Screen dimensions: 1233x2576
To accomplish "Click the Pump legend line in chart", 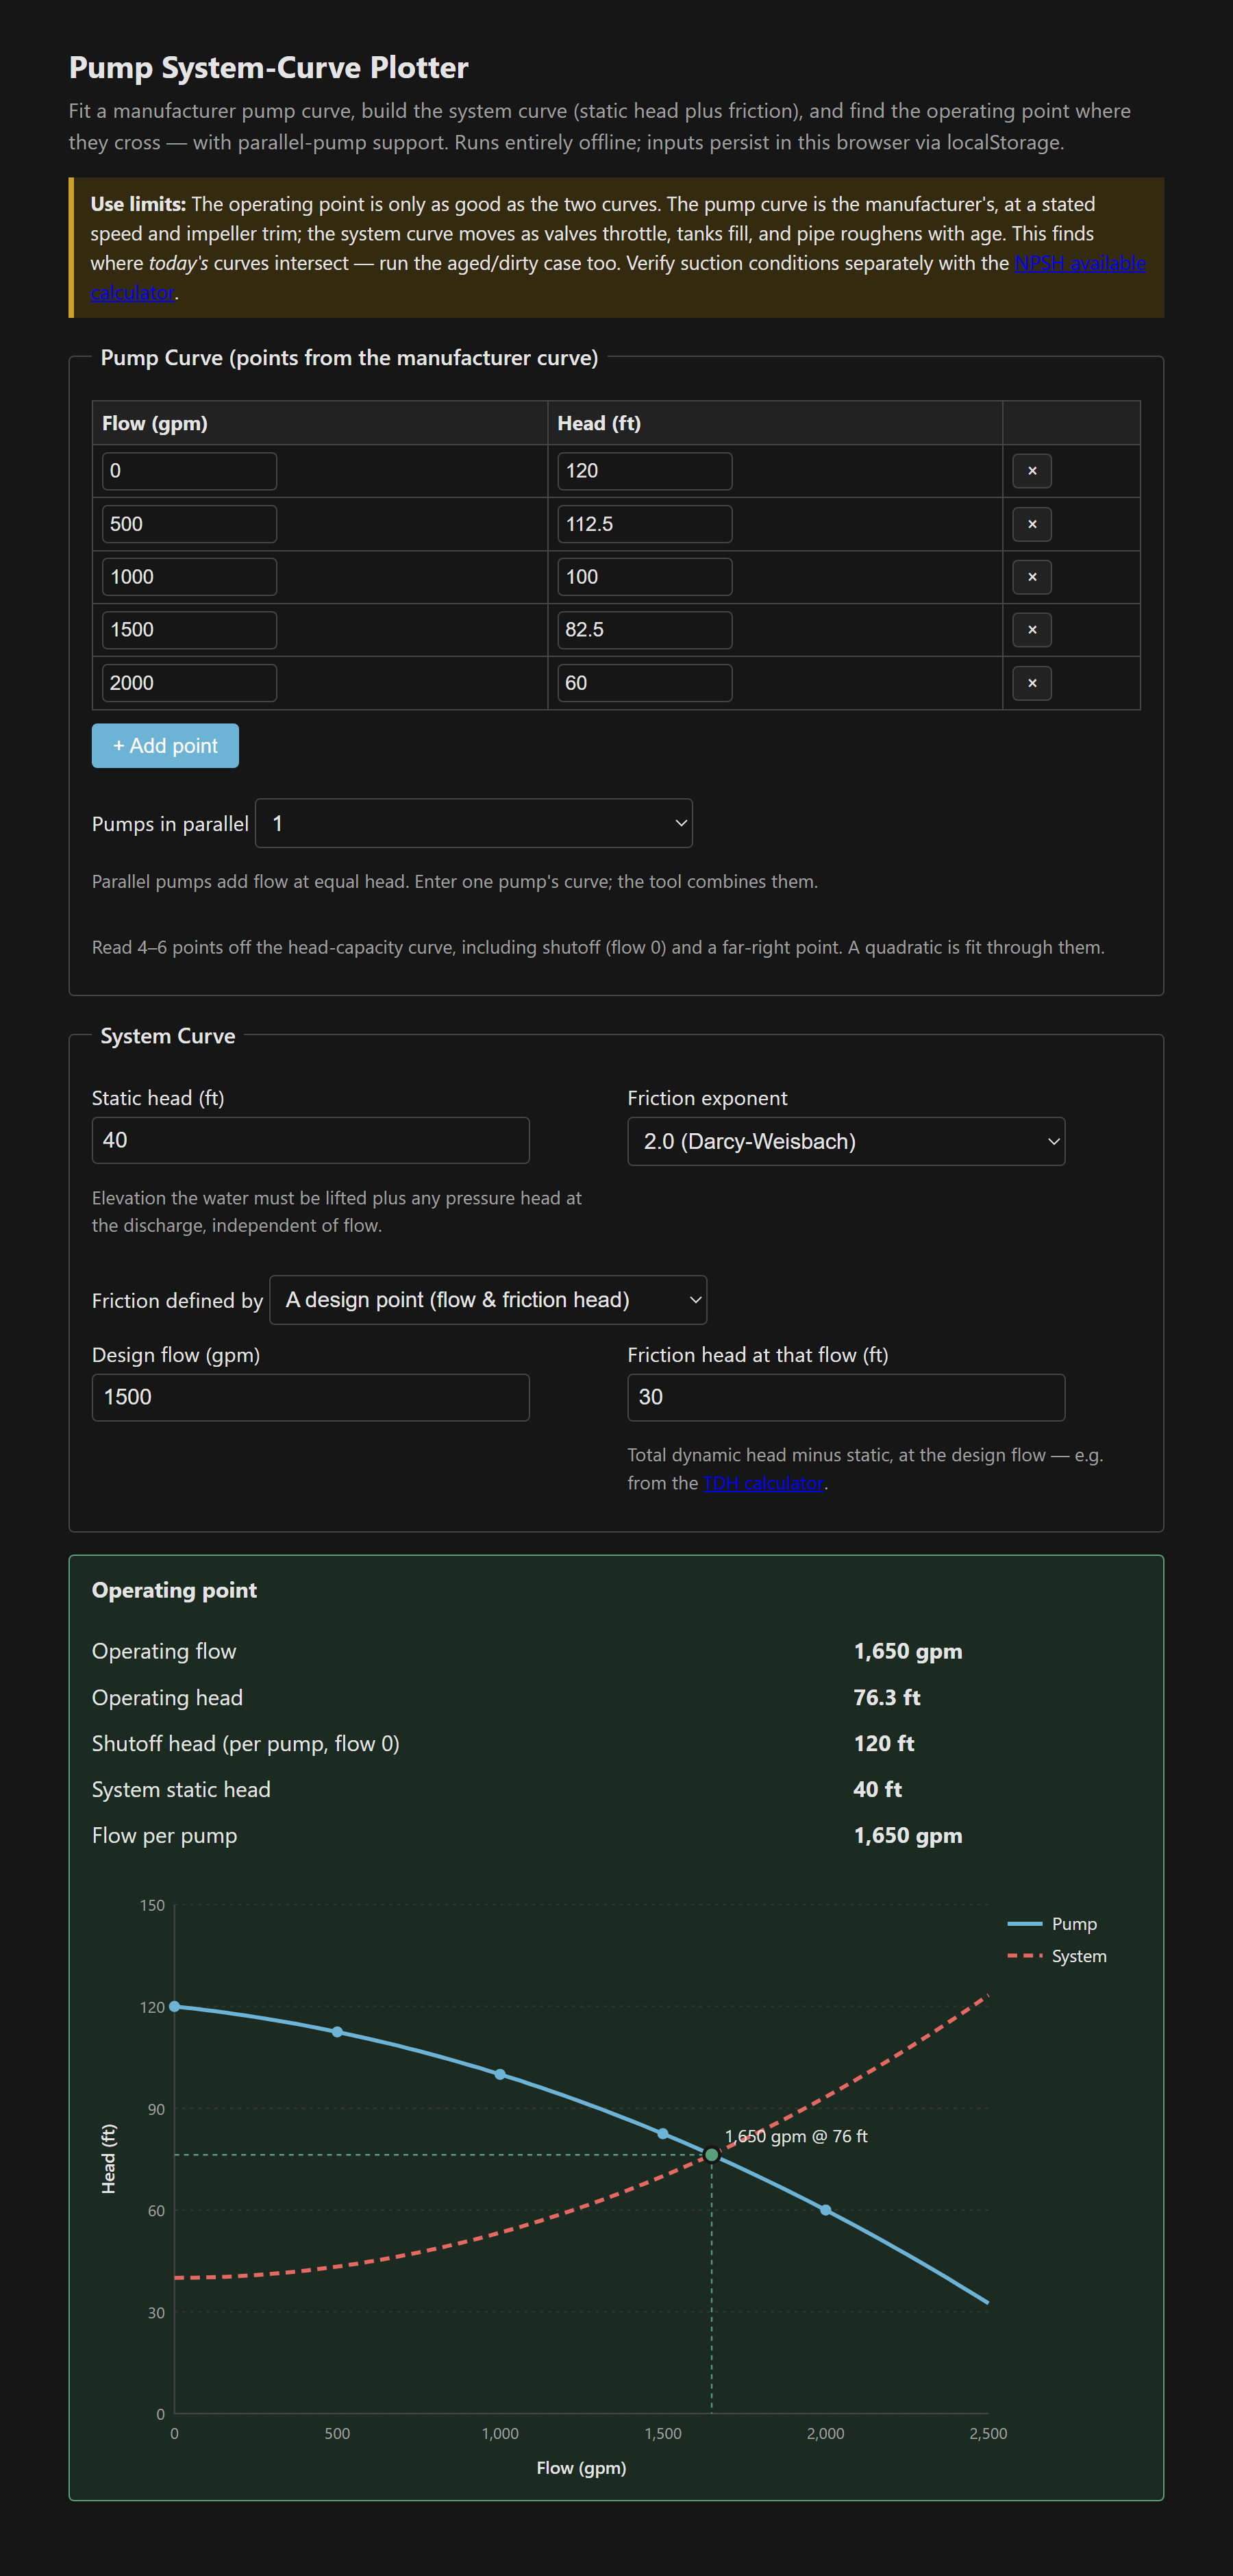I will [x=1025, y=1924].
